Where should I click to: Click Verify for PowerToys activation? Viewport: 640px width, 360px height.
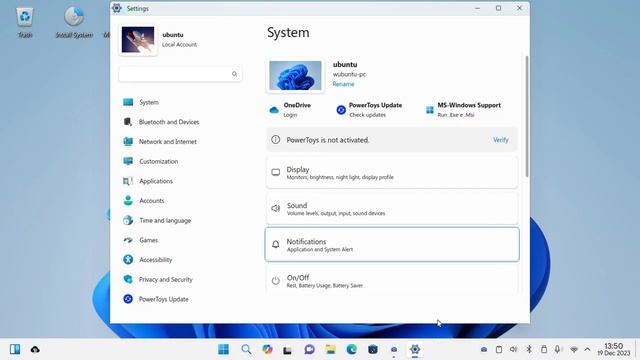[500, 140]
